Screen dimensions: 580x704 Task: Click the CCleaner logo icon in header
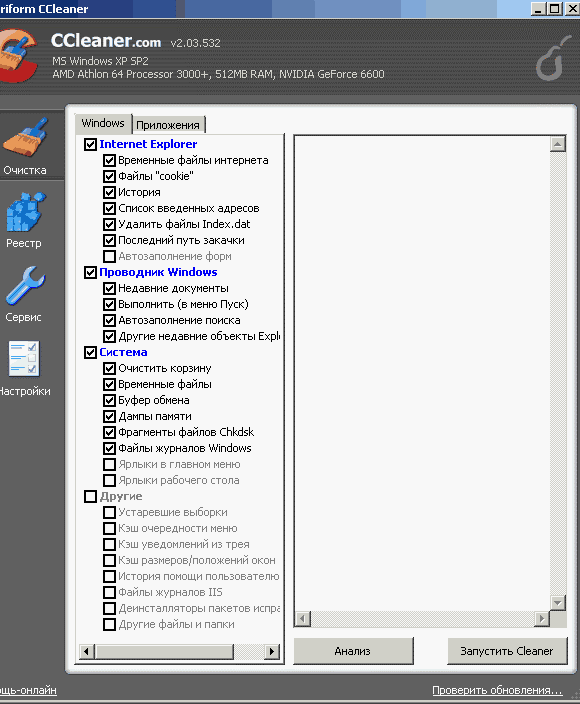coord(18,56)
